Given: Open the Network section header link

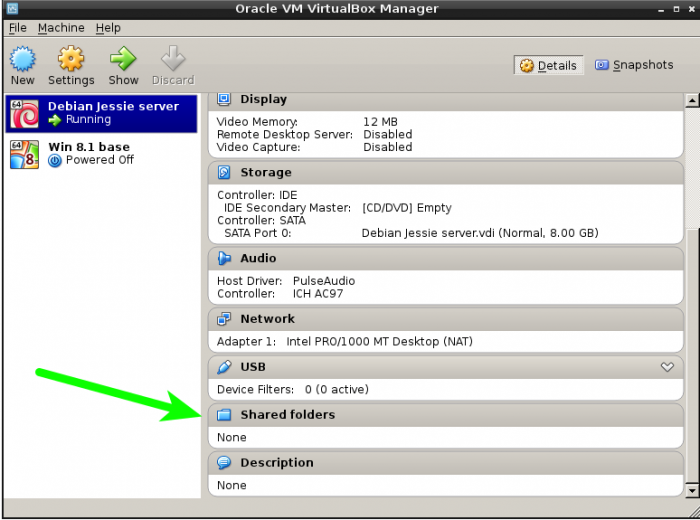Looking at the screenshot, I should (x=267, y=319).
